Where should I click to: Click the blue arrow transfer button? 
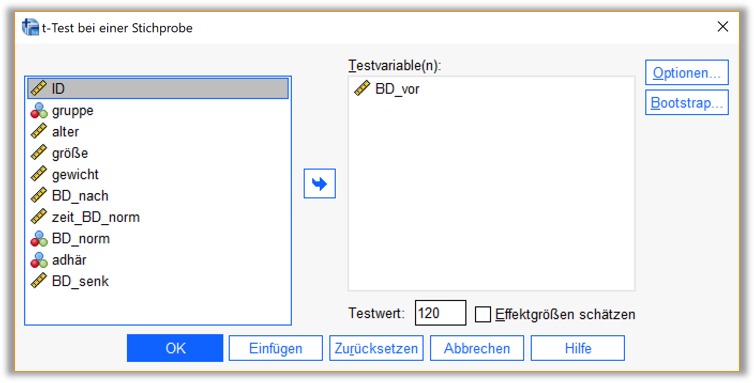319,183
